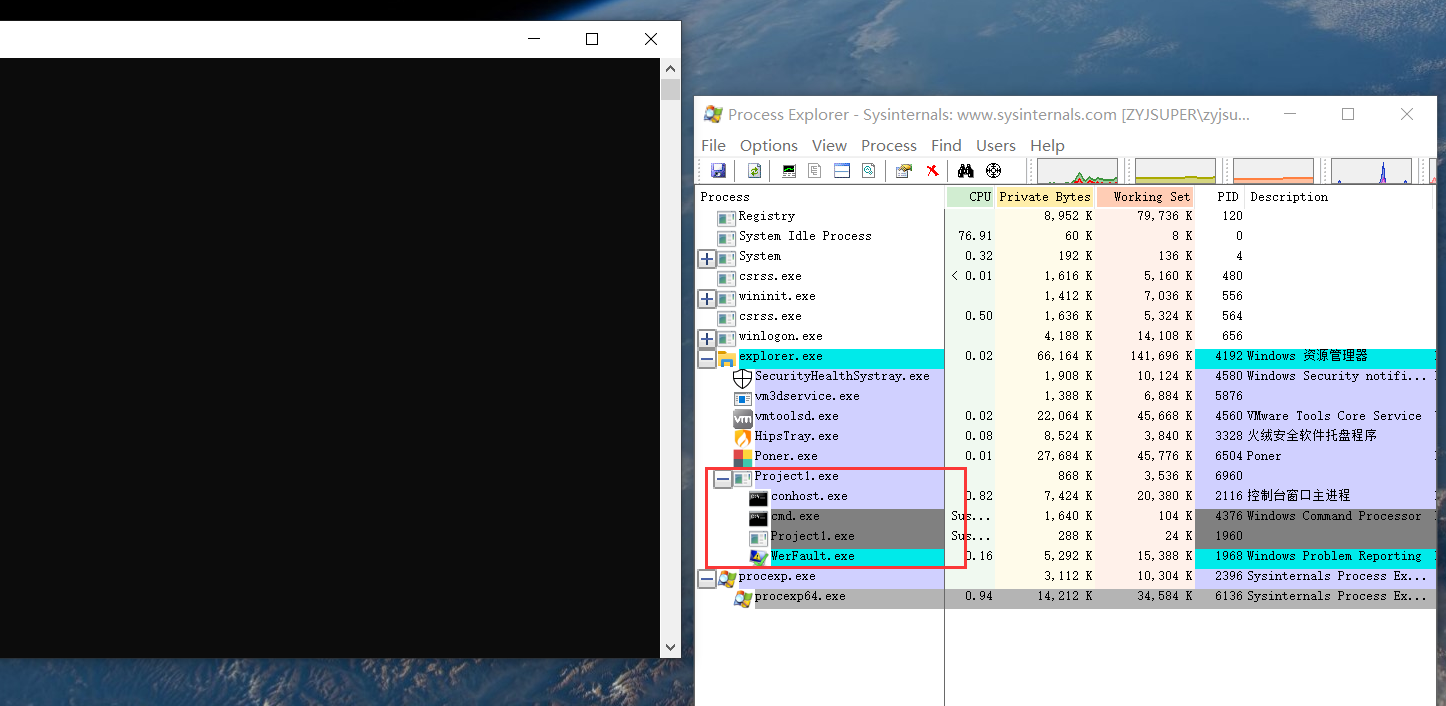Expand the wininit.exe tree node

(707, 299)
